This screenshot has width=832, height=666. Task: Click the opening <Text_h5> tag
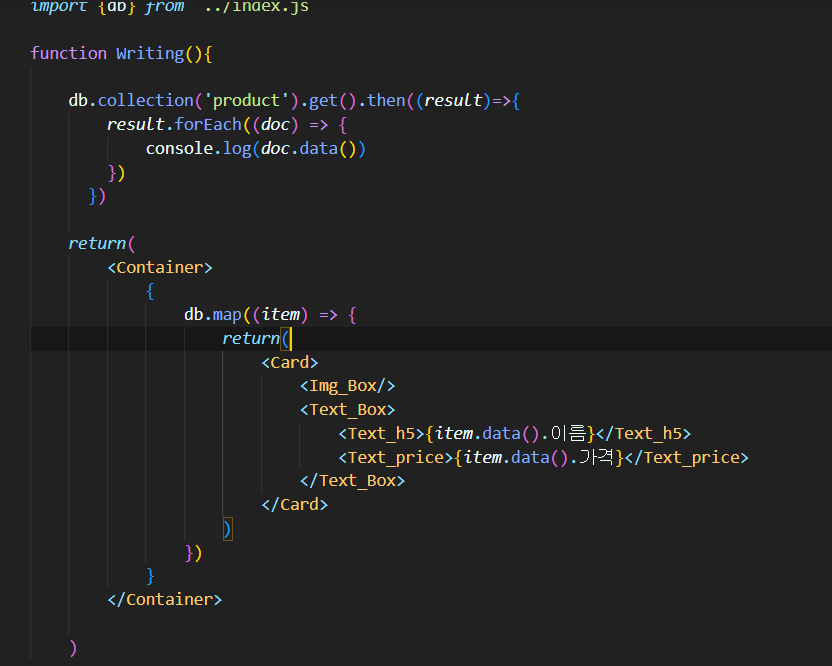click(x=382, y=434)
